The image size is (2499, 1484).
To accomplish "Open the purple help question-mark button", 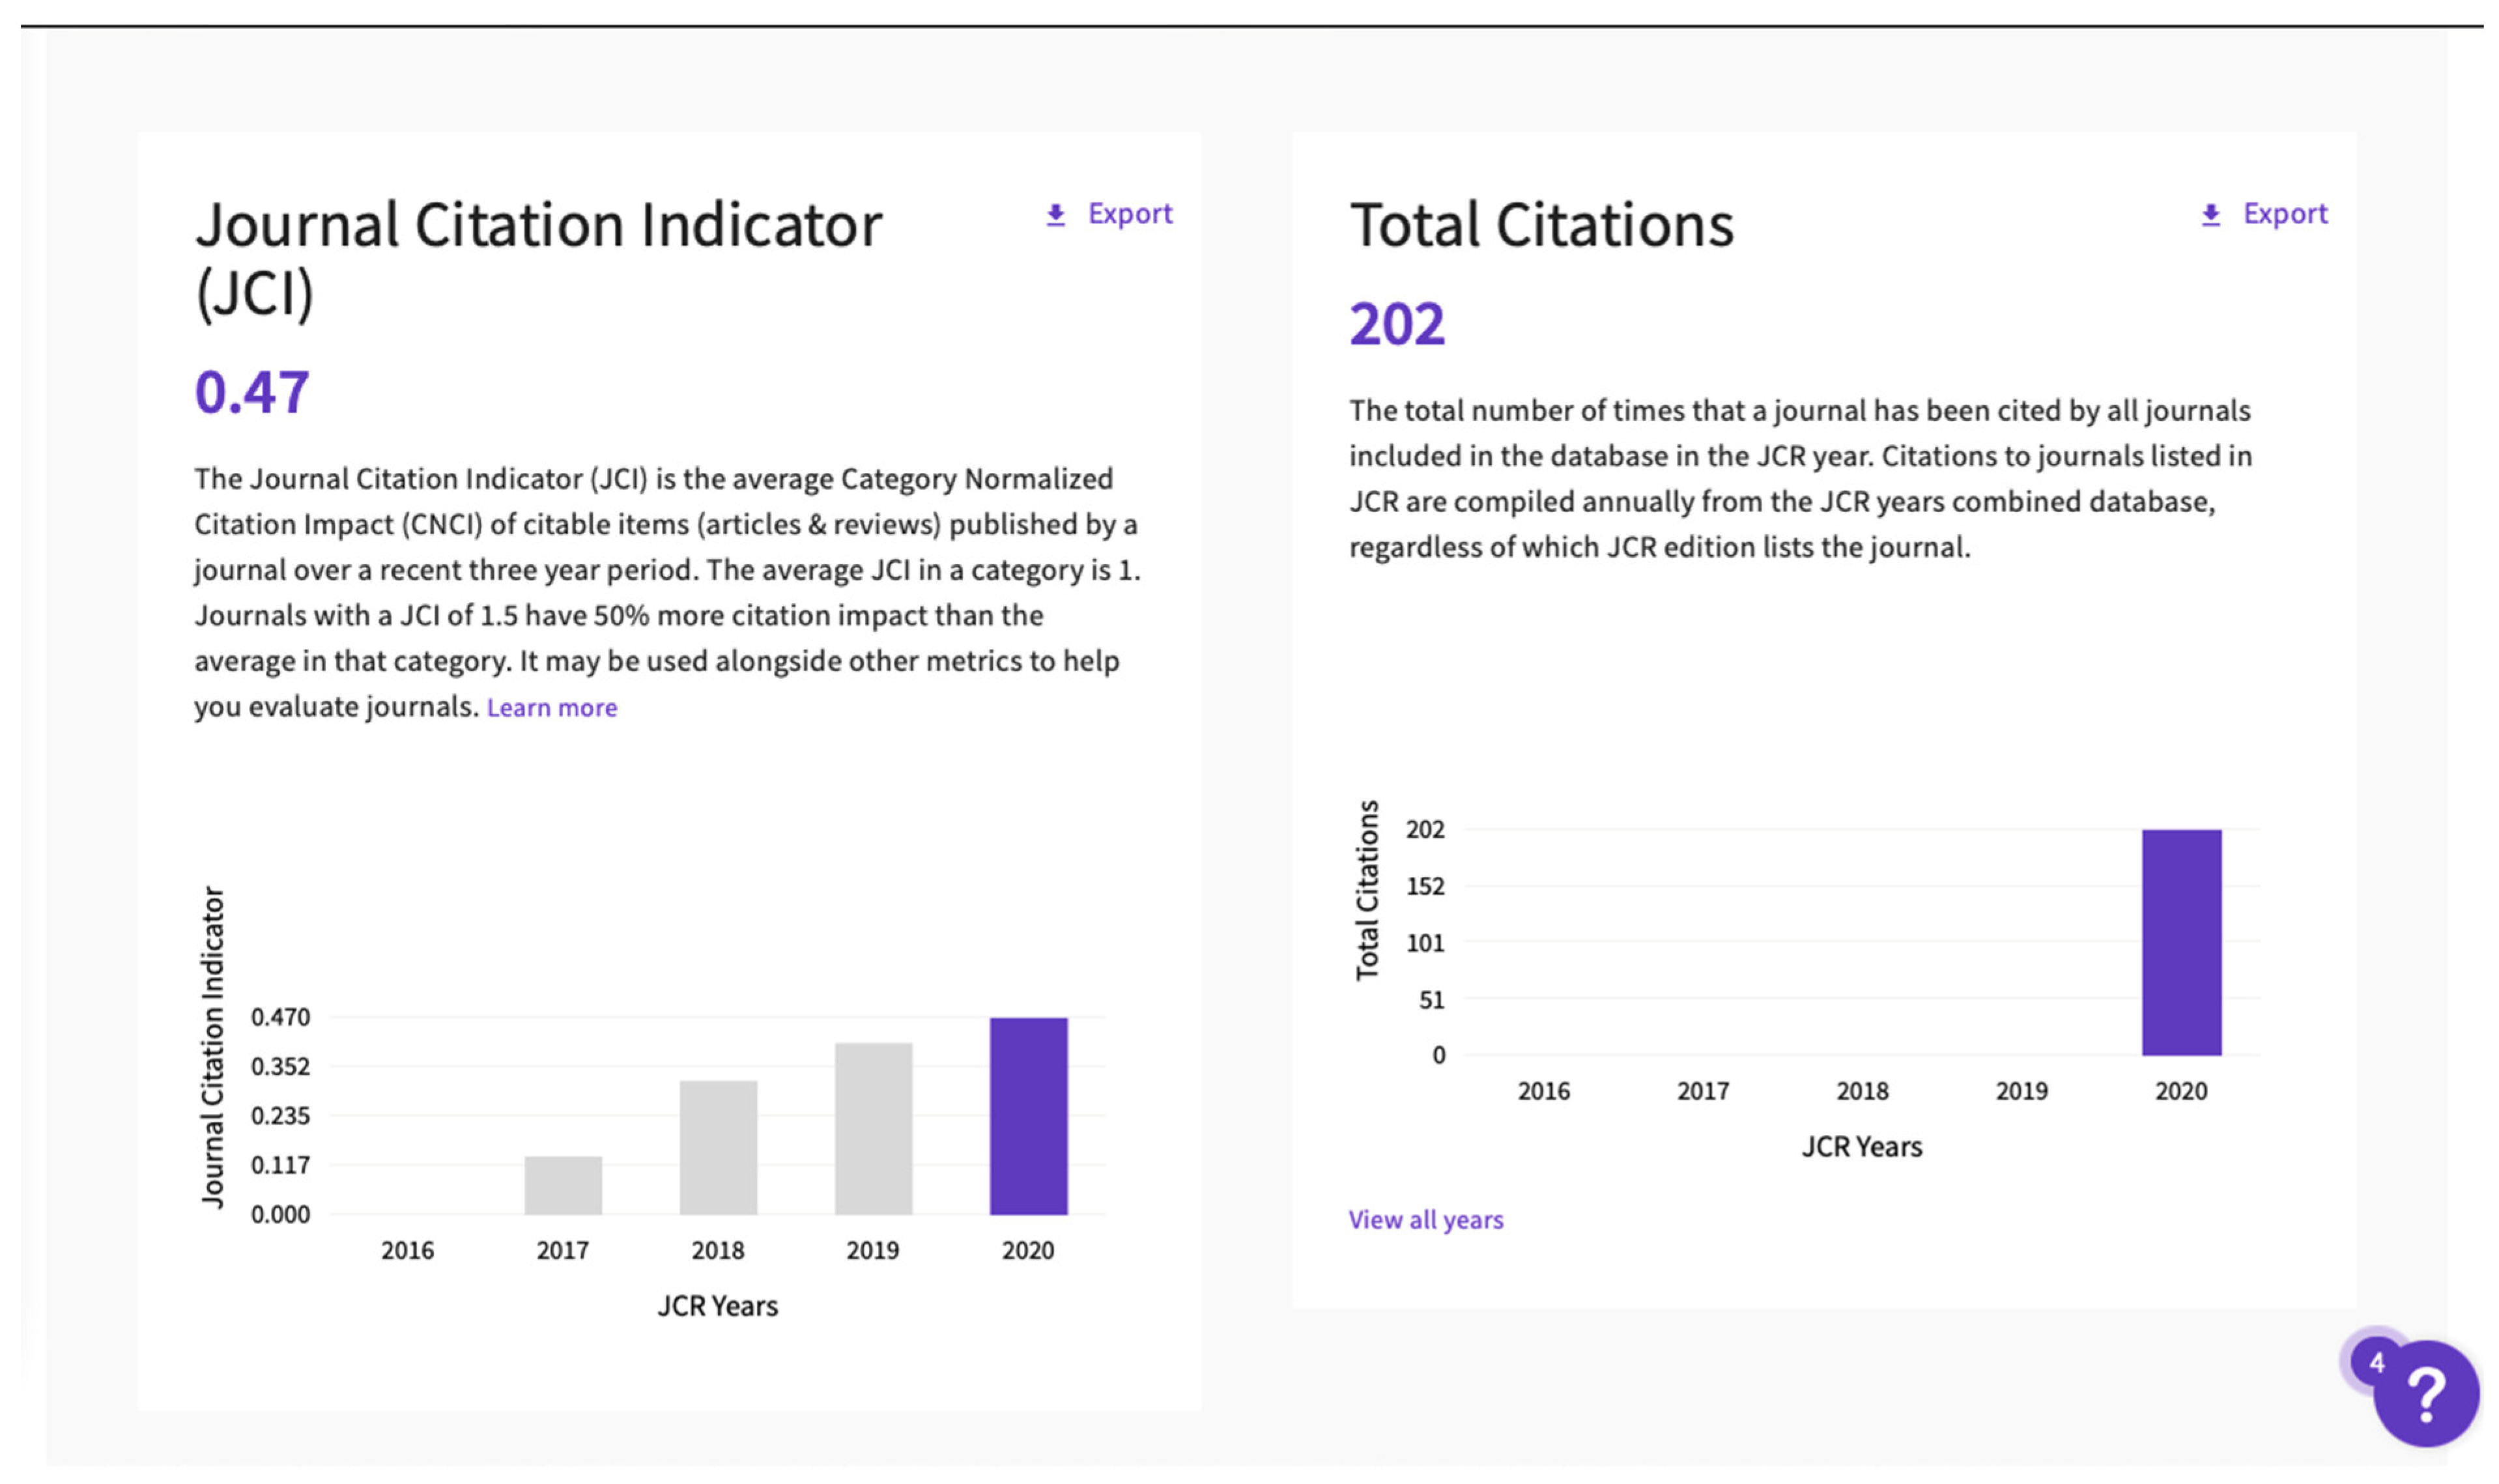I will [2427, 1394].
